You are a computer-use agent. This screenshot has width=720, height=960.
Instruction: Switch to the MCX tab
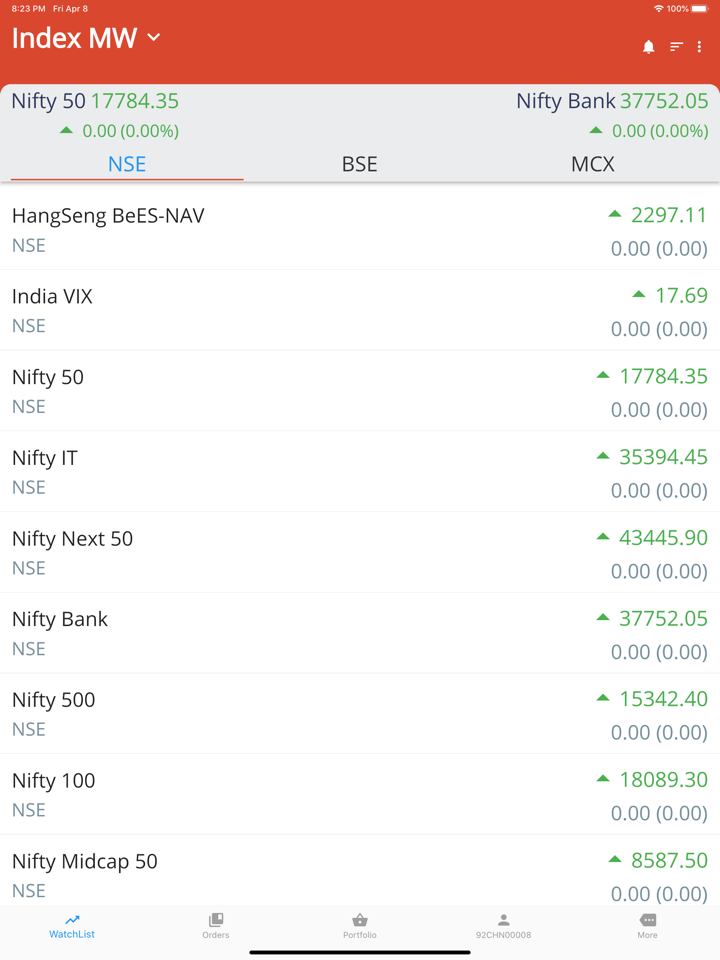click(x=593, y=164)
